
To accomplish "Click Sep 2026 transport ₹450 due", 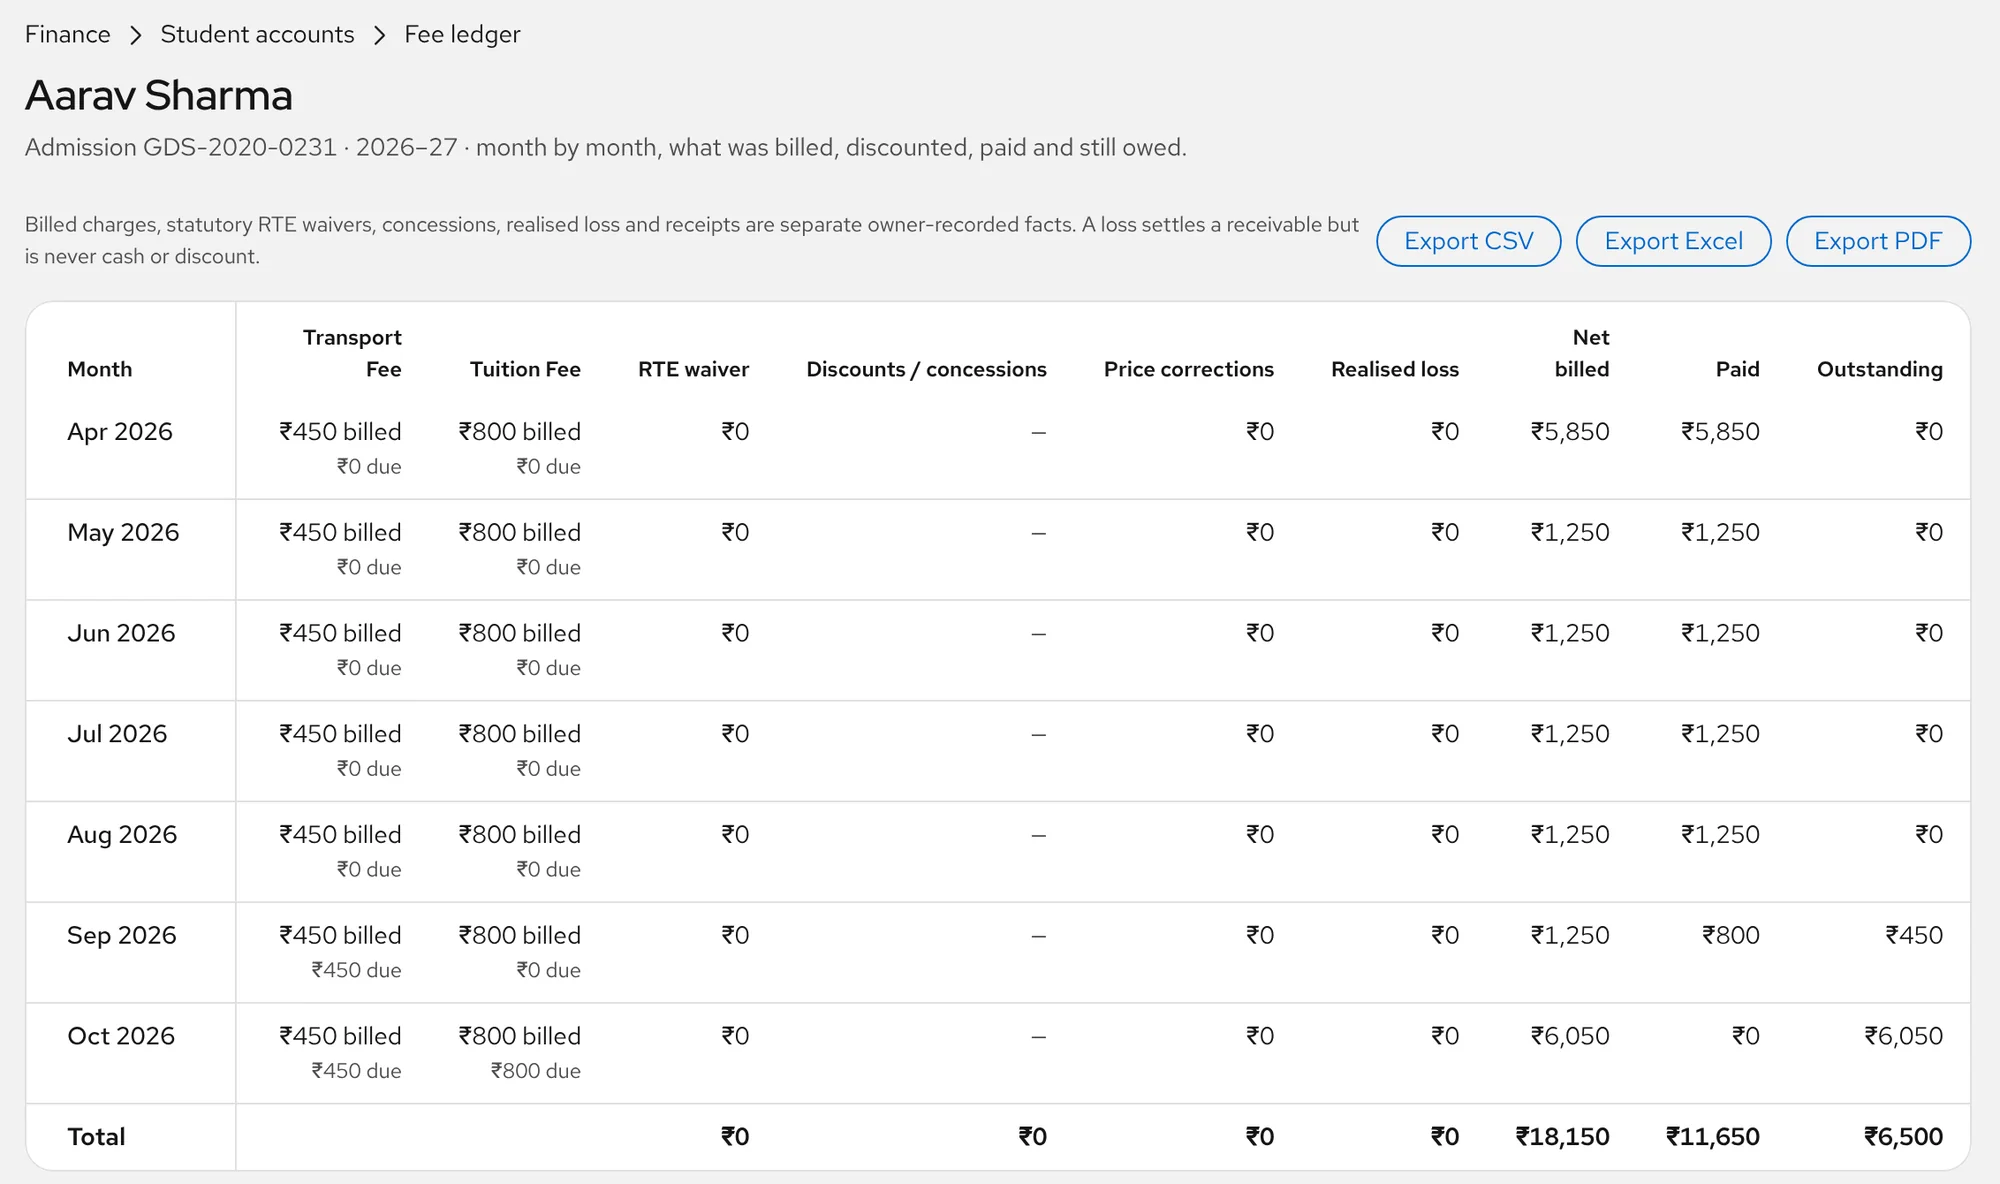I will click(x=356, y=970).
